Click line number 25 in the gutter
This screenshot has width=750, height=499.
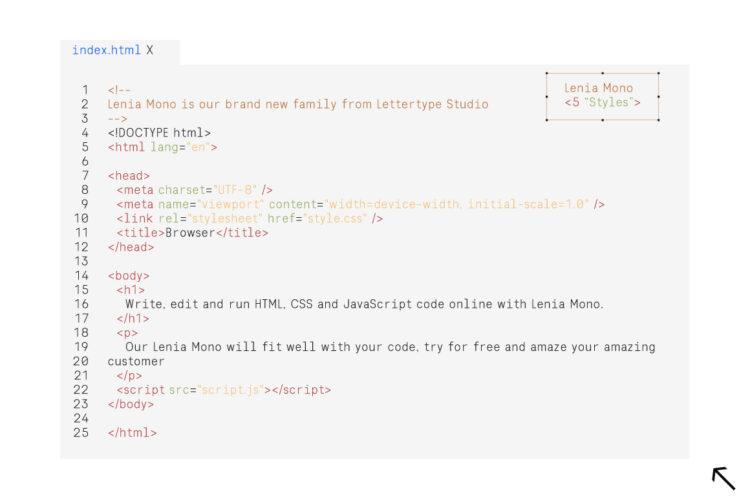coord(81,433)
